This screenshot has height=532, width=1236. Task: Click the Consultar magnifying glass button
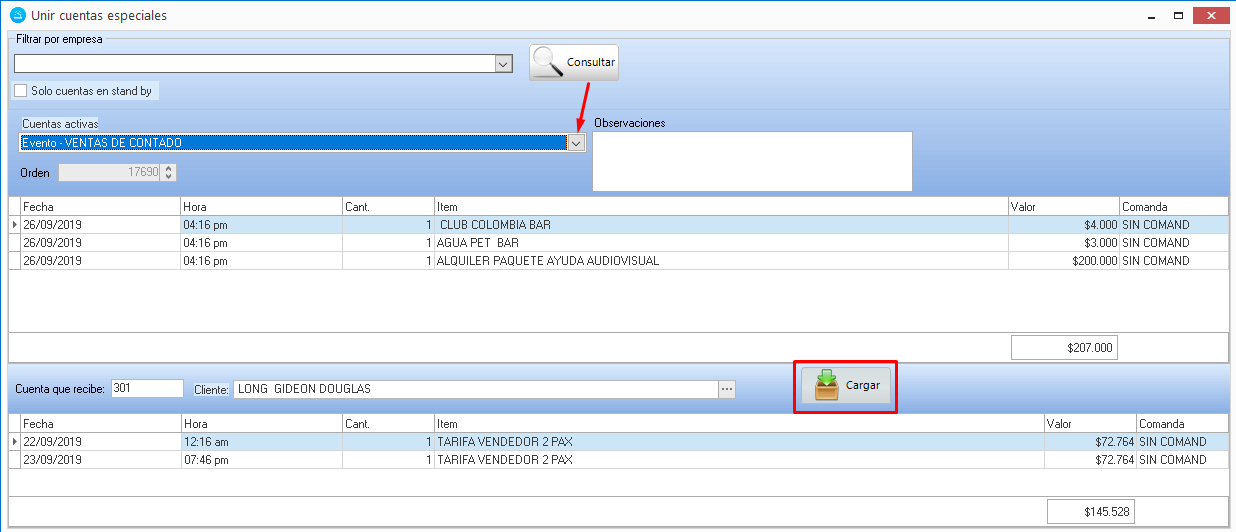click(573, 63)
